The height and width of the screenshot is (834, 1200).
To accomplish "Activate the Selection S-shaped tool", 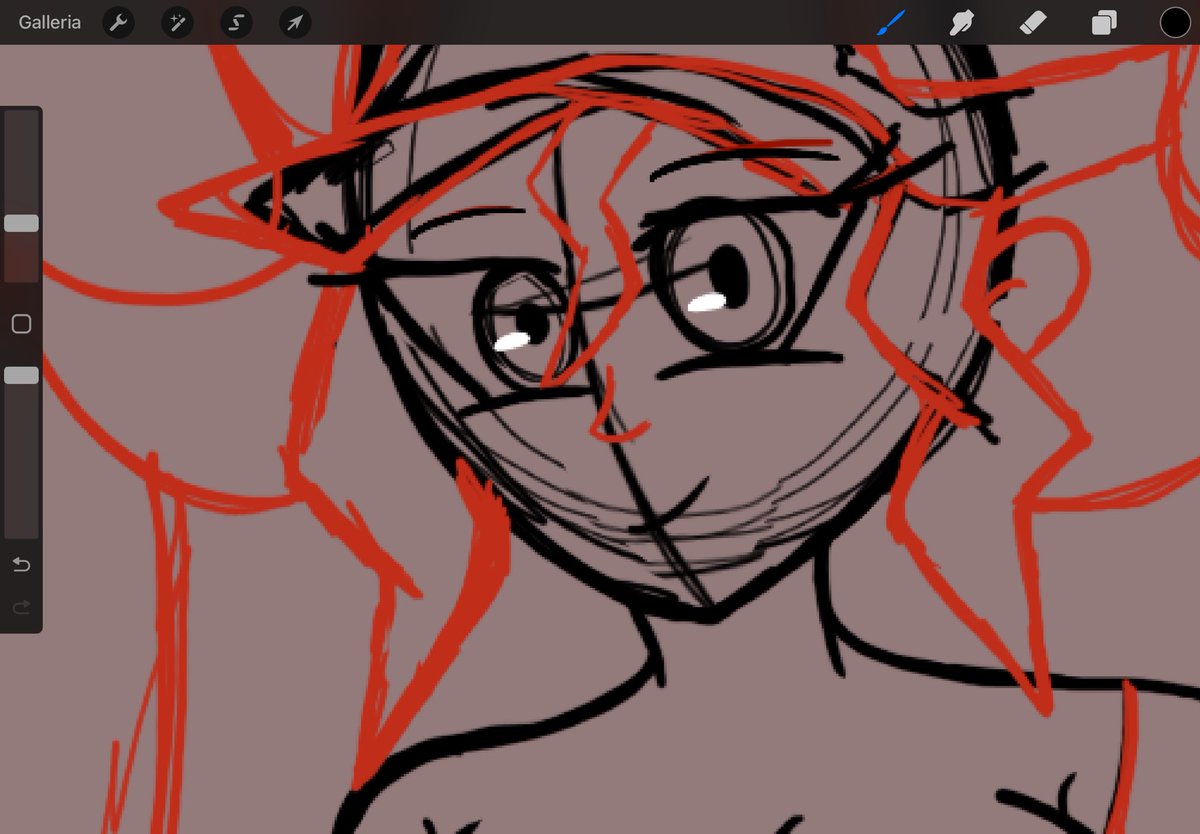I will [236, 22].
